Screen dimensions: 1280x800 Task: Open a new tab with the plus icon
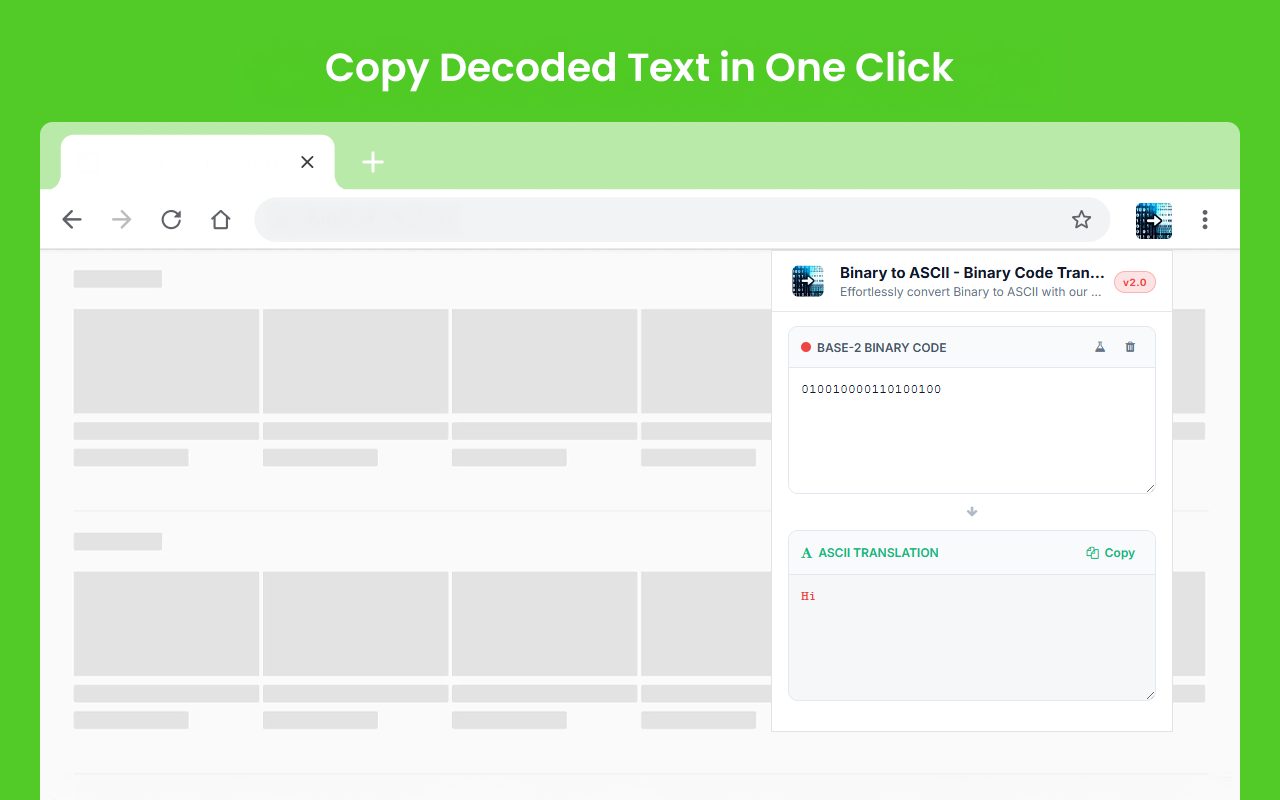tap(373, 162)
